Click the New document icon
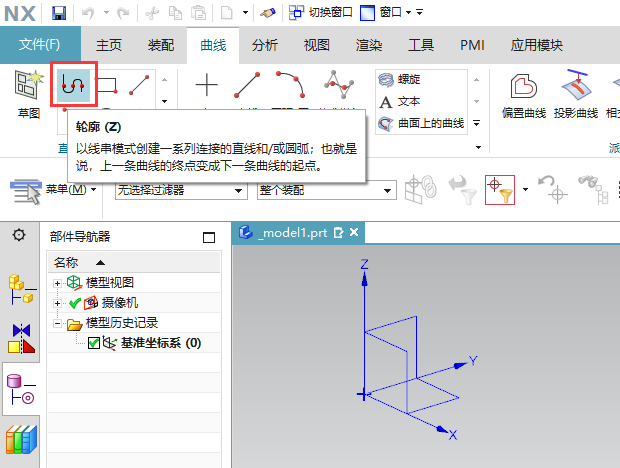 click(x=227, y=13)
